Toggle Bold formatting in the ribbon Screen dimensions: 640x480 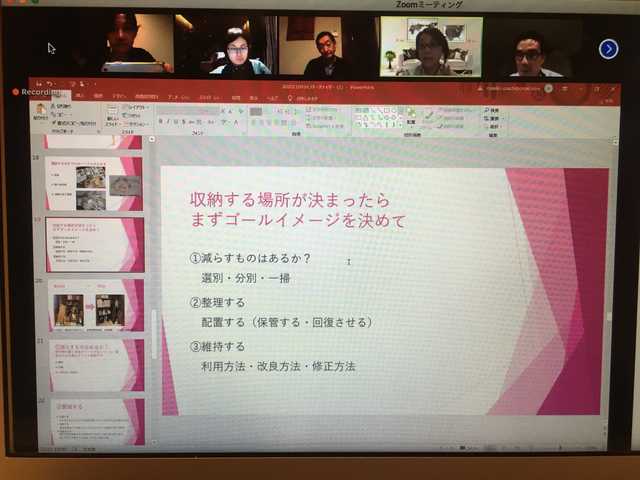coord(160,121)
